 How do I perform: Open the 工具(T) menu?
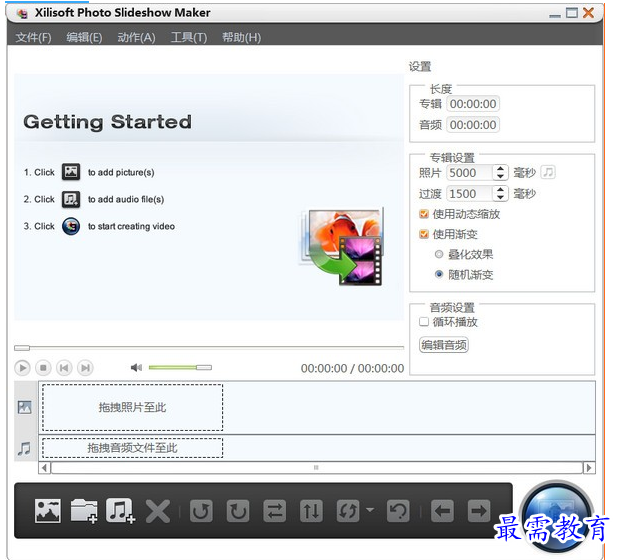[189, 37]
